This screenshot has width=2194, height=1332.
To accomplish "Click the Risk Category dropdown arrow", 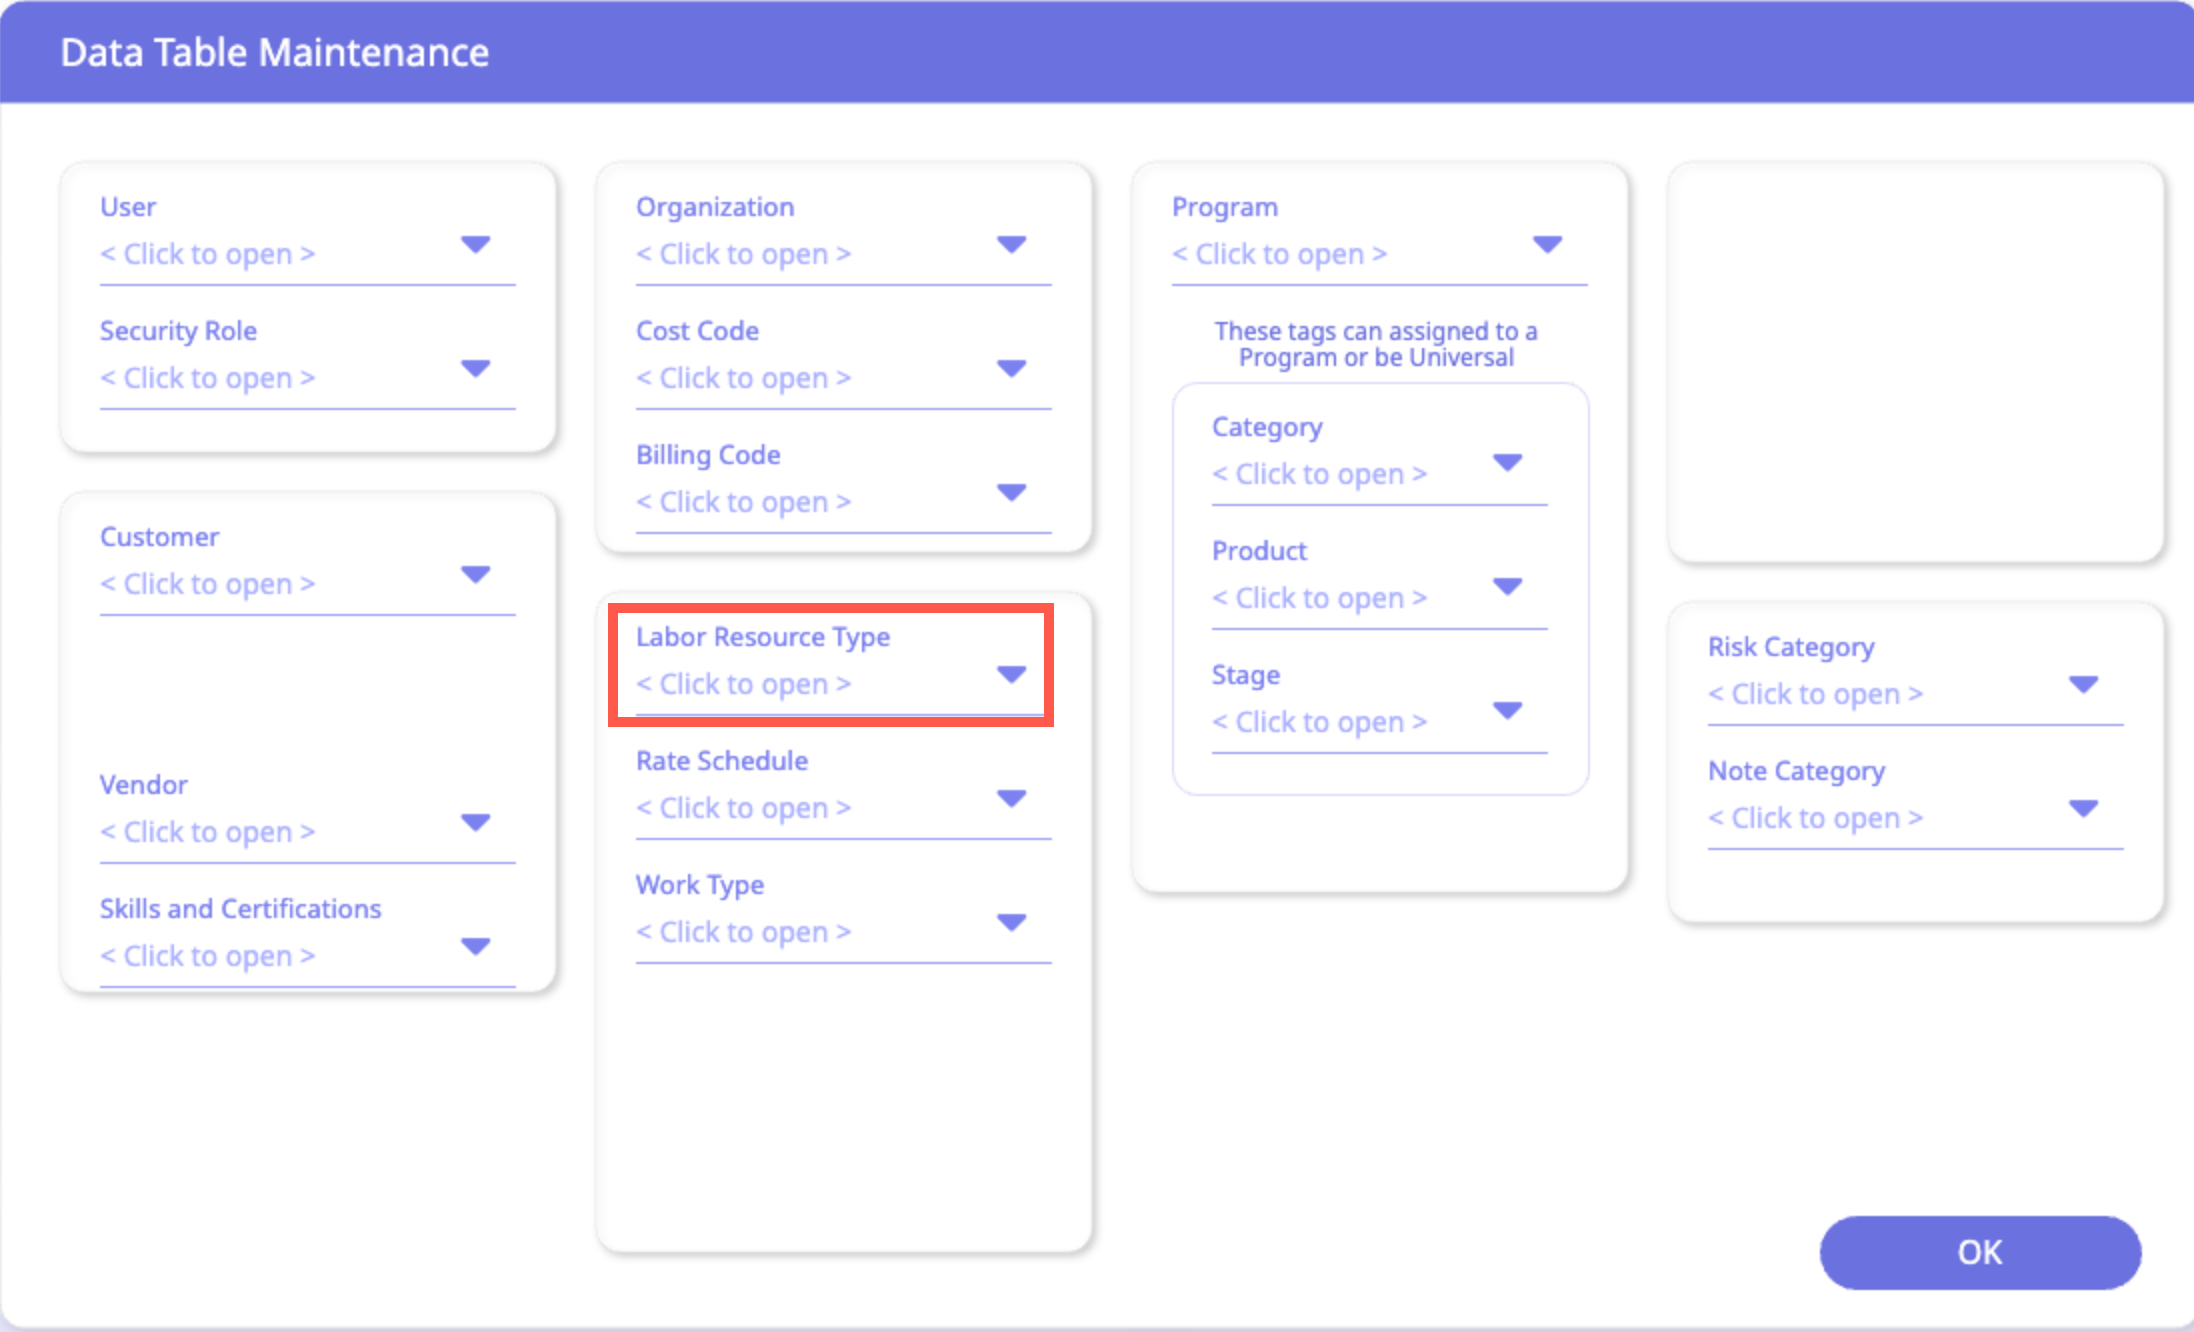I will click(x=2083, y=685).
